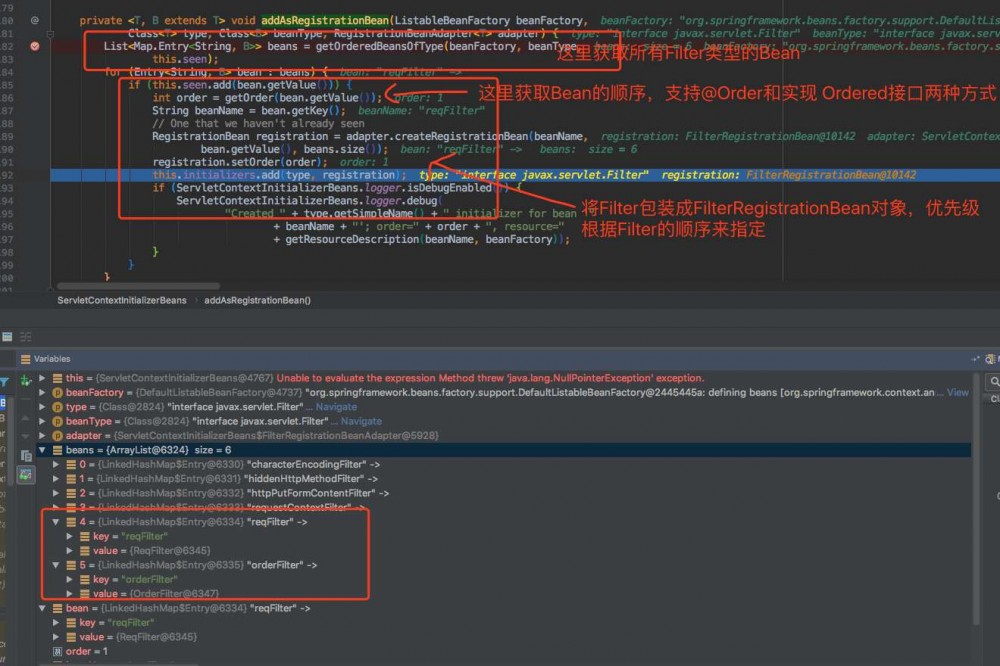Click the small panel icon at debug toolbar left

7,336
